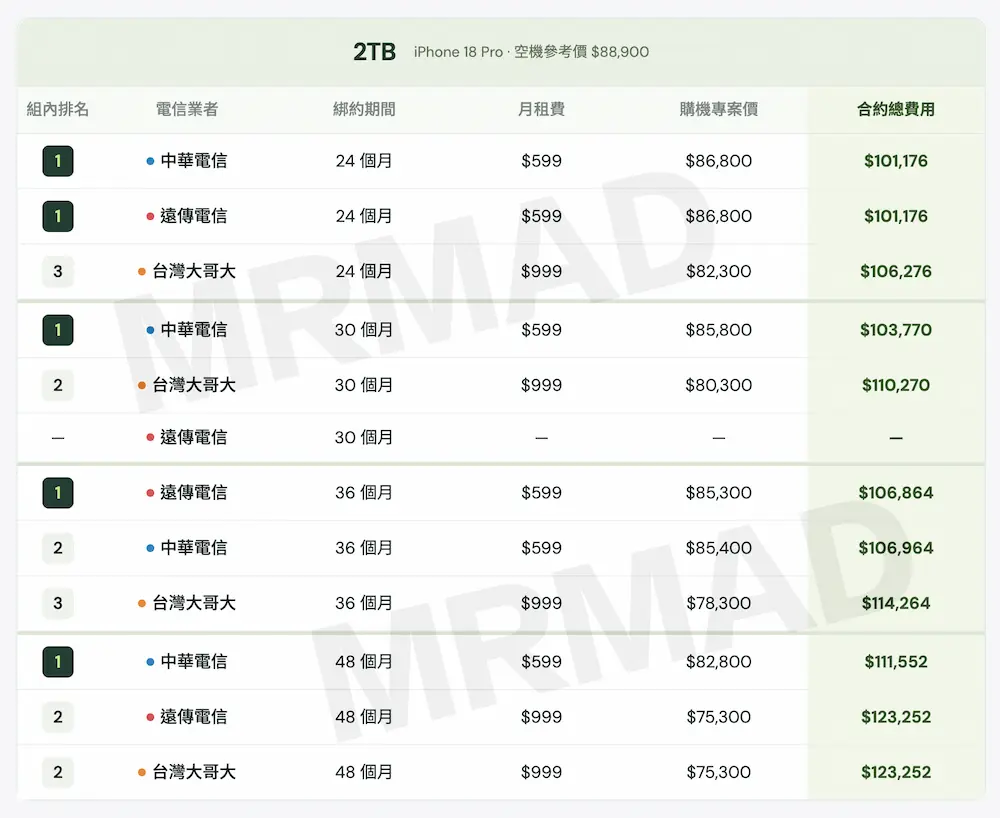Click rank 1 badge in 中華電信 48 個月 row

tap(58, 662)
